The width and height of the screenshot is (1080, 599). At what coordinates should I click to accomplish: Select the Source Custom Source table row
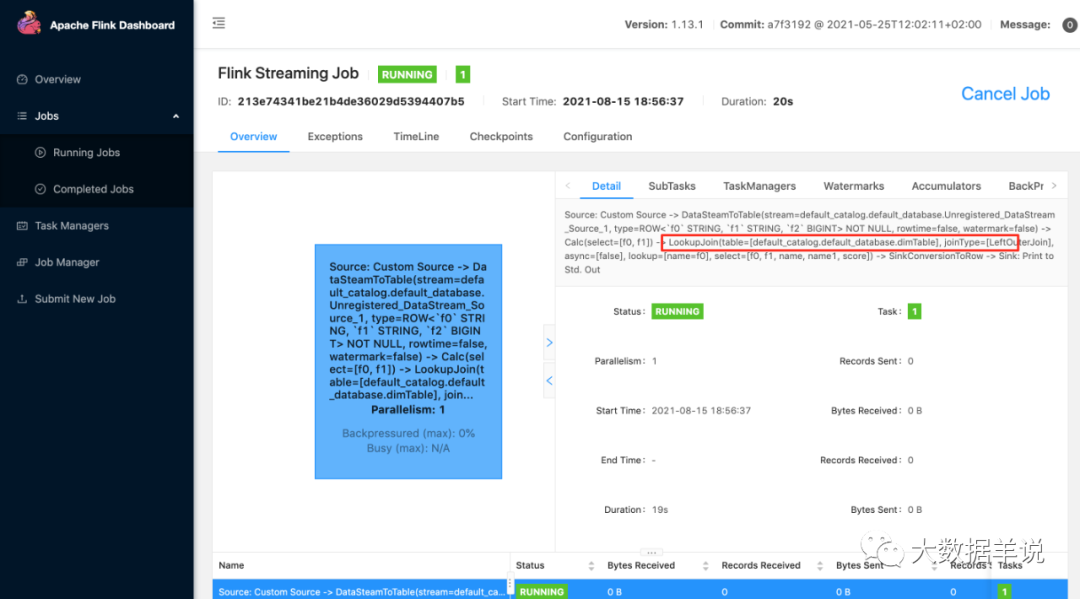(x=640, y=591)
